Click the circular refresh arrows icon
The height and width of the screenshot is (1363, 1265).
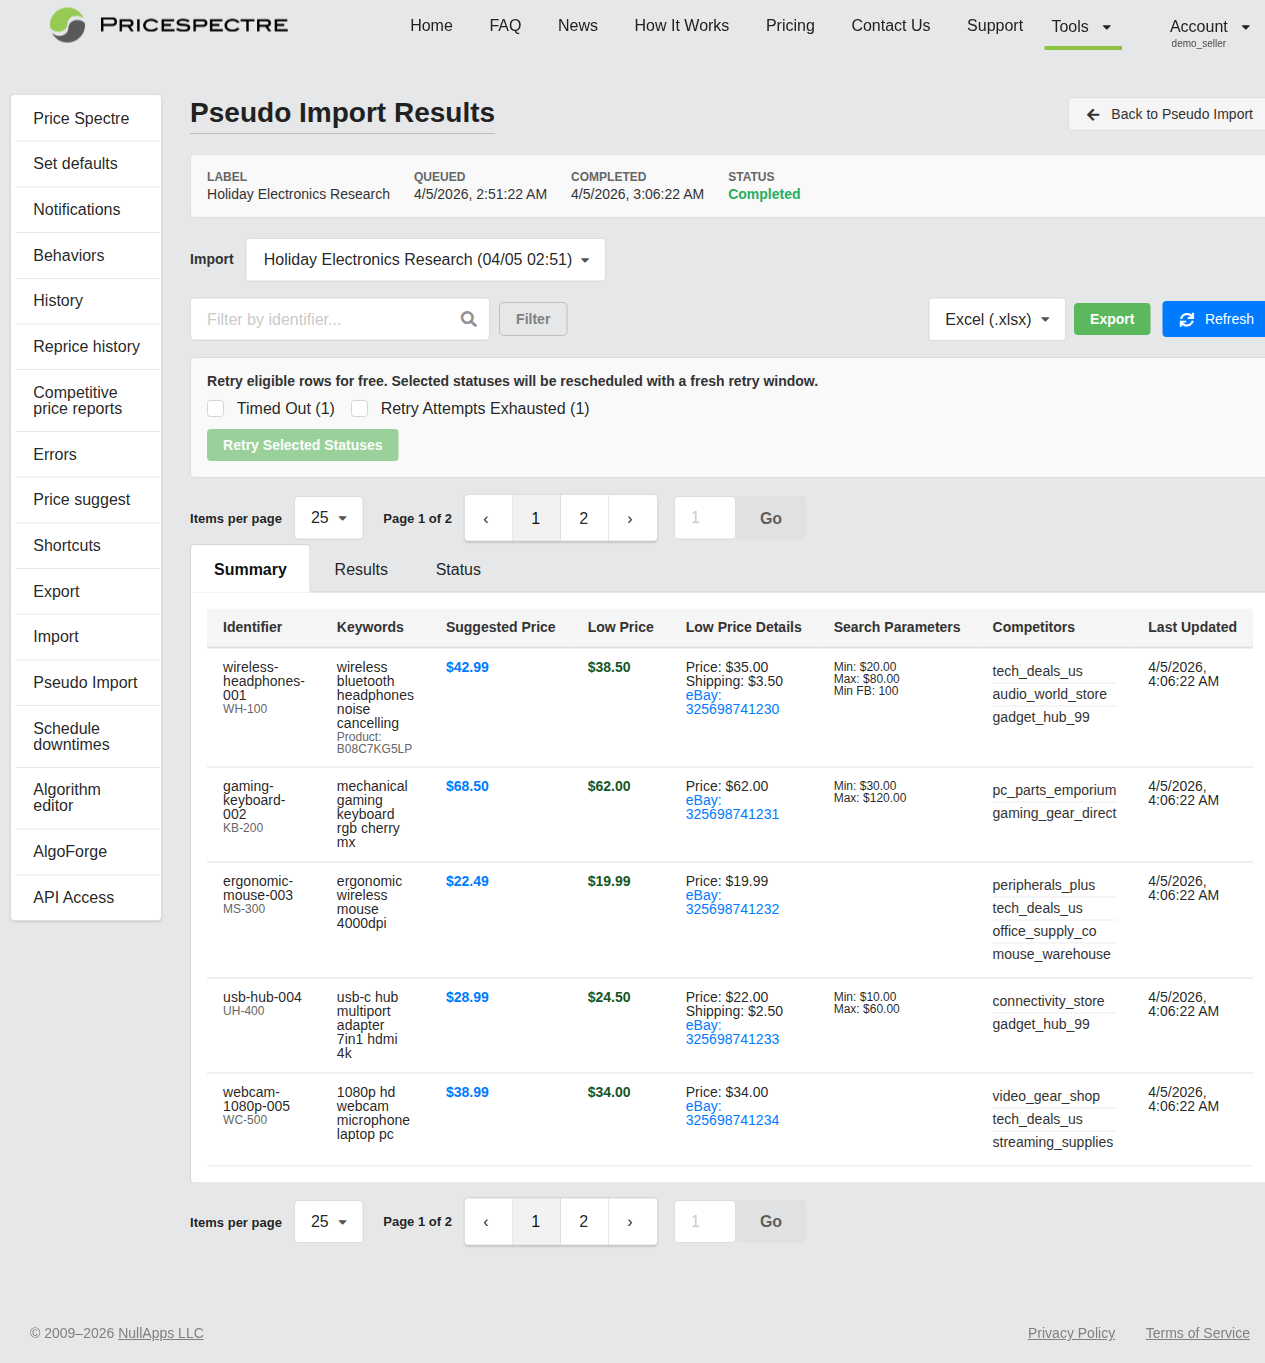(1187, 319)
